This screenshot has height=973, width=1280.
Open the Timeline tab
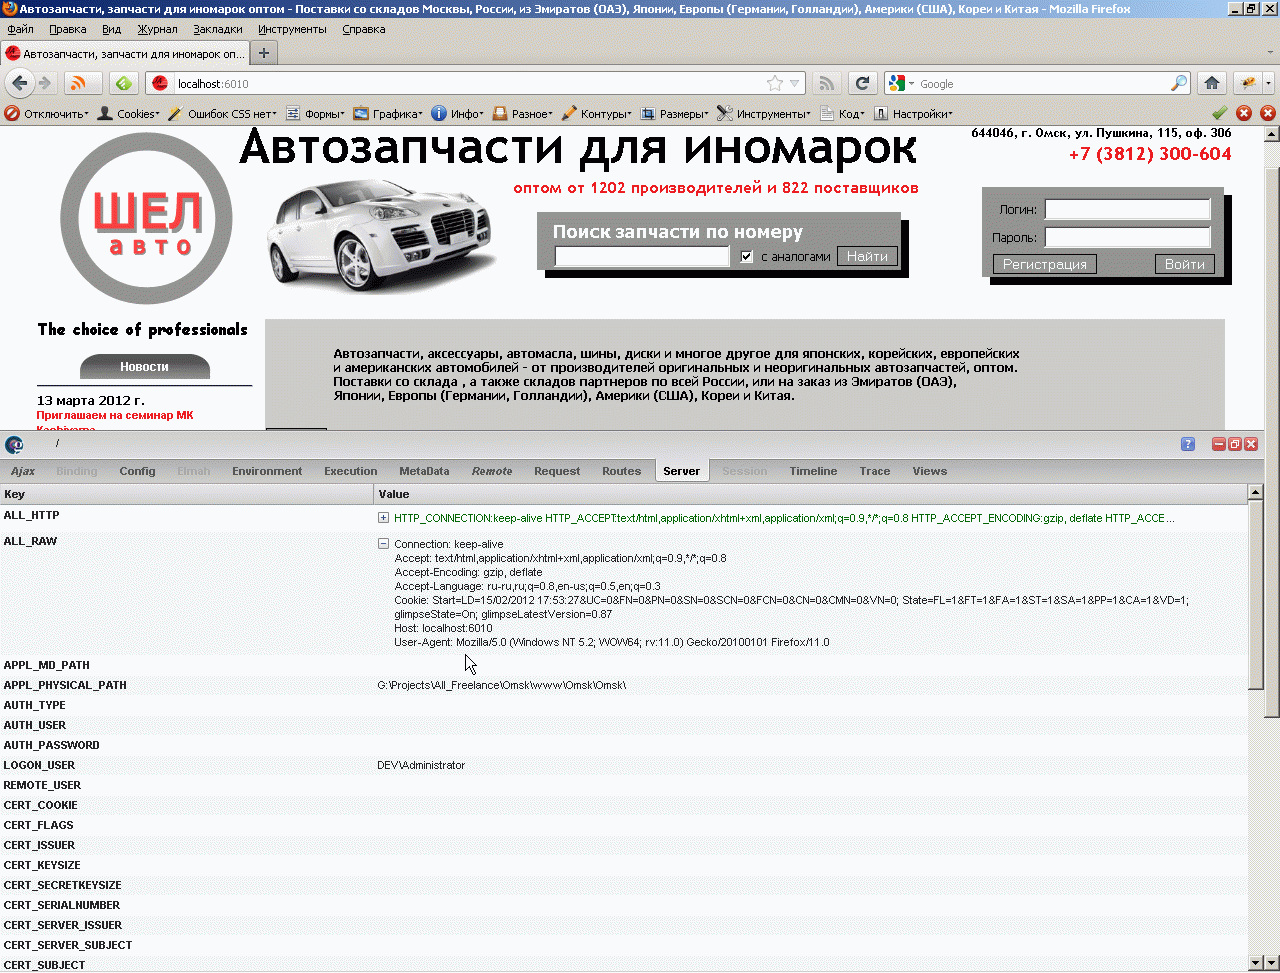[813, 471]
